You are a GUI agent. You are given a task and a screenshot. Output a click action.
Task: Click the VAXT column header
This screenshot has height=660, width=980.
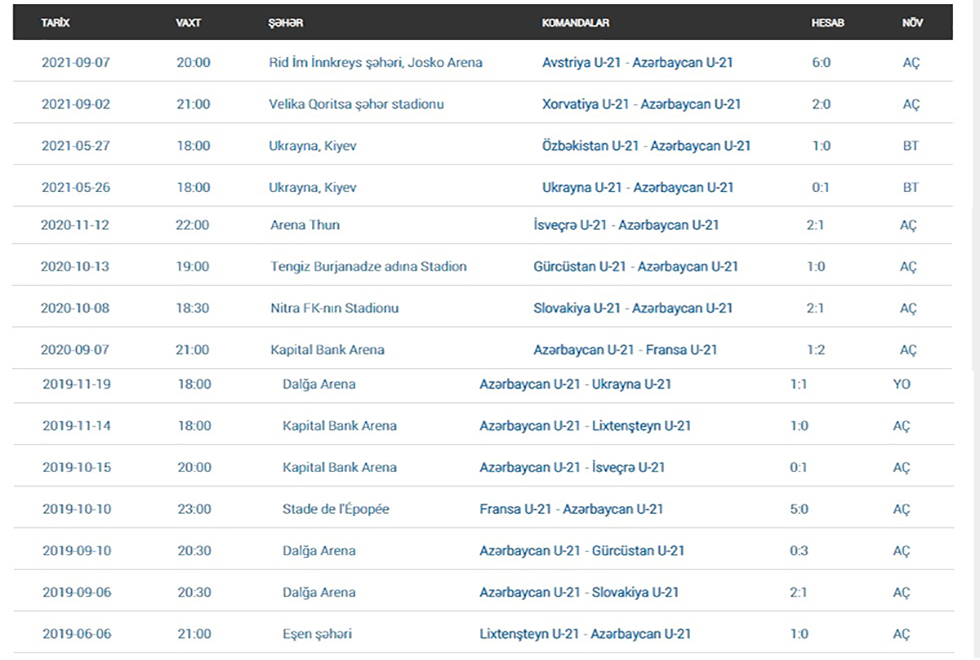click(188, 22)
